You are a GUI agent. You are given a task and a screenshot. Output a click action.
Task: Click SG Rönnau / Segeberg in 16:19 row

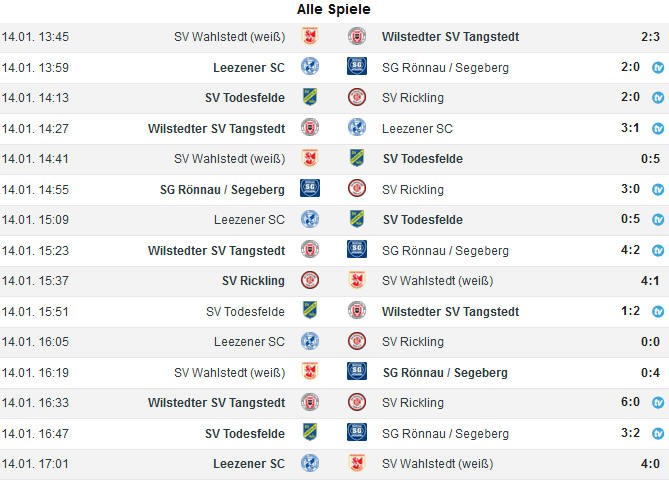coord(445,373)
